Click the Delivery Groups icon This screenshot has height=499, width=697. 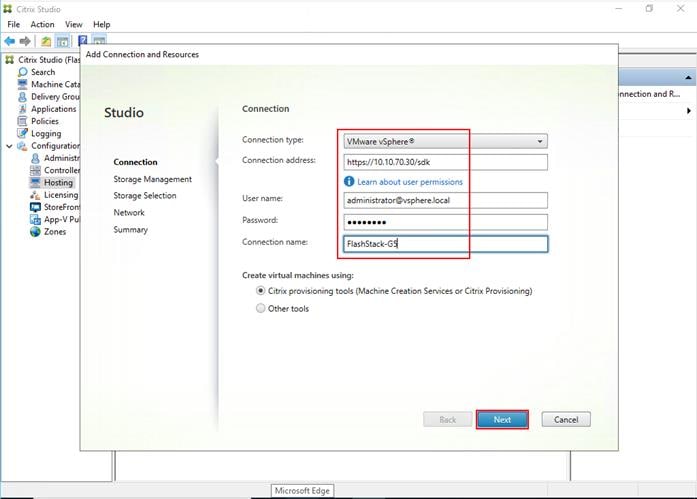(23, 96)
